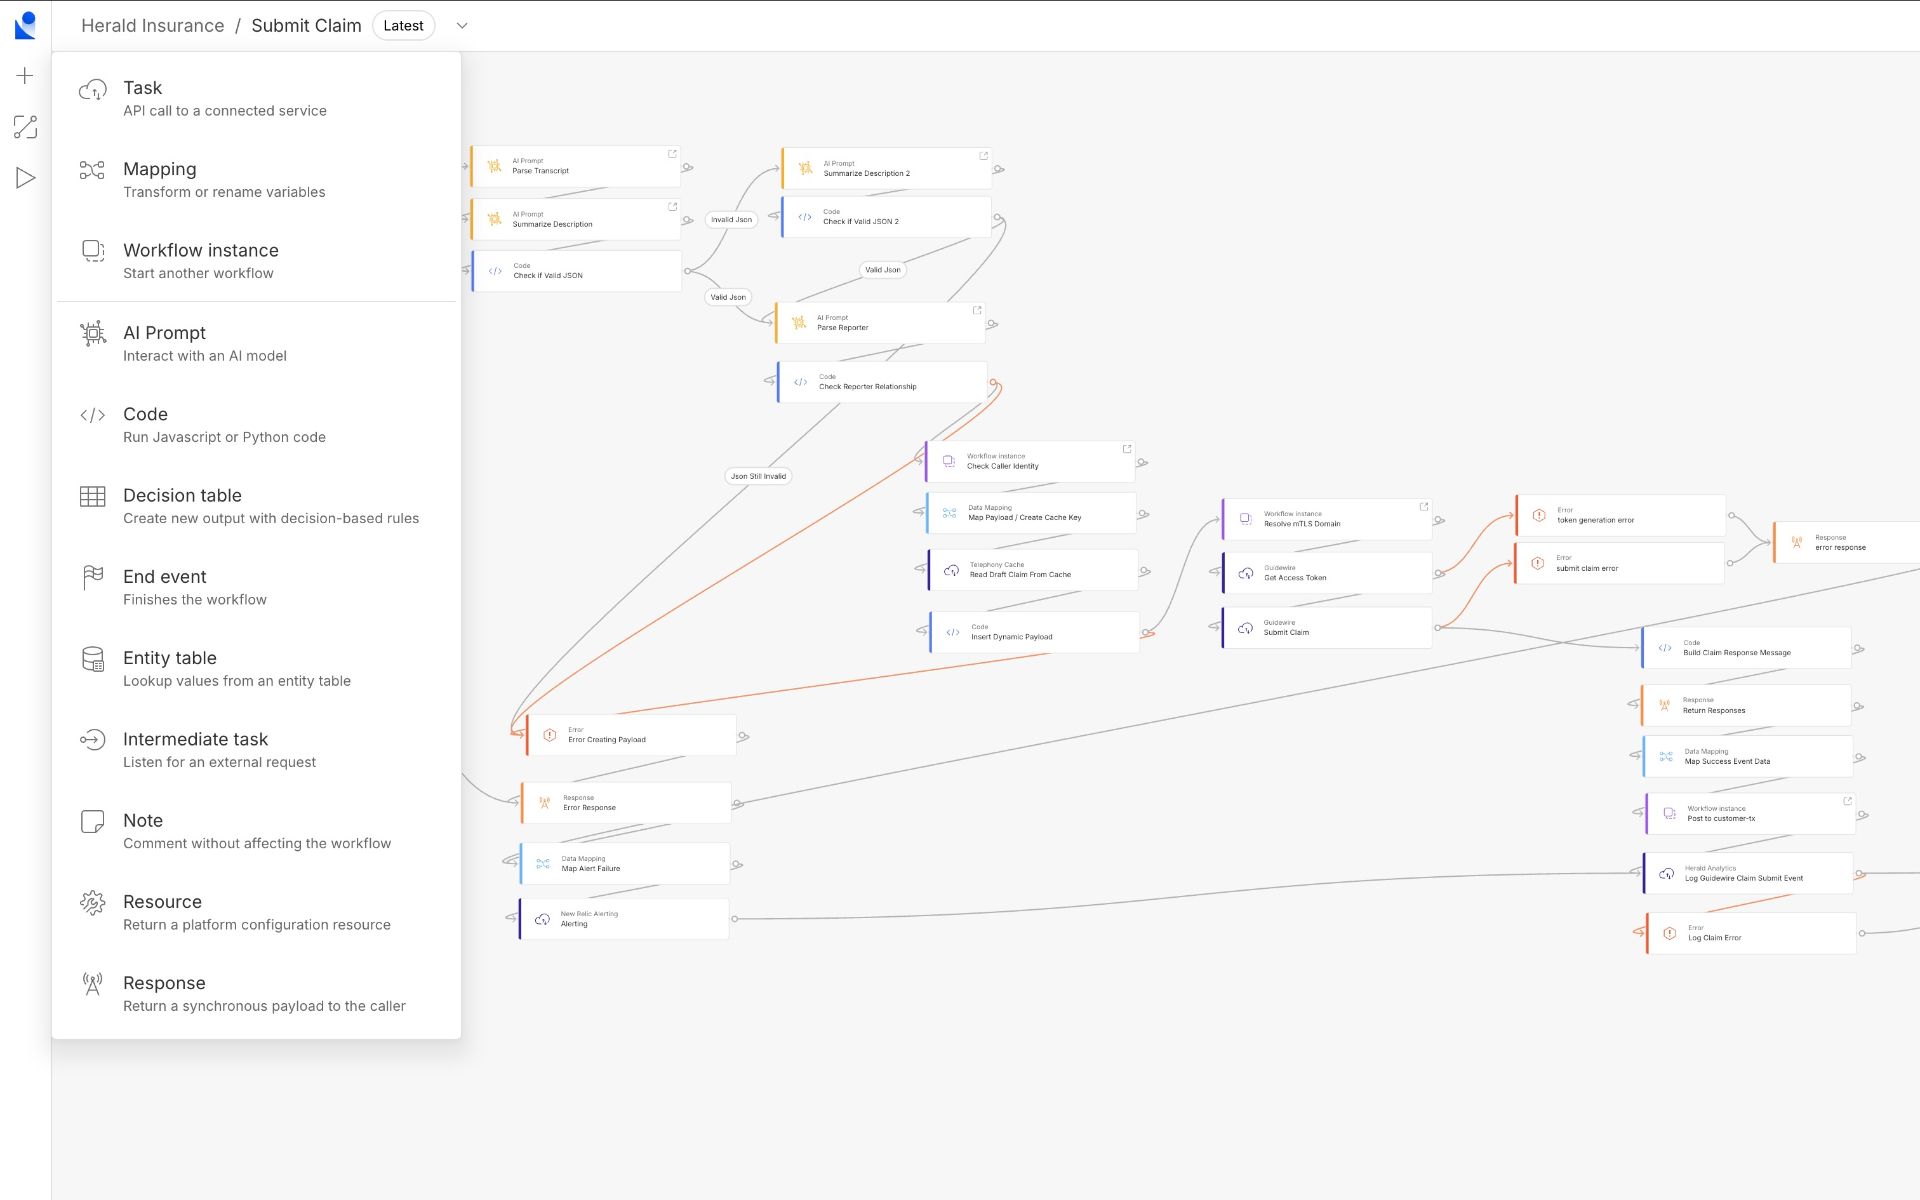Click the run workflow play icon
1920x1200 pixels.
pos(24,177)
